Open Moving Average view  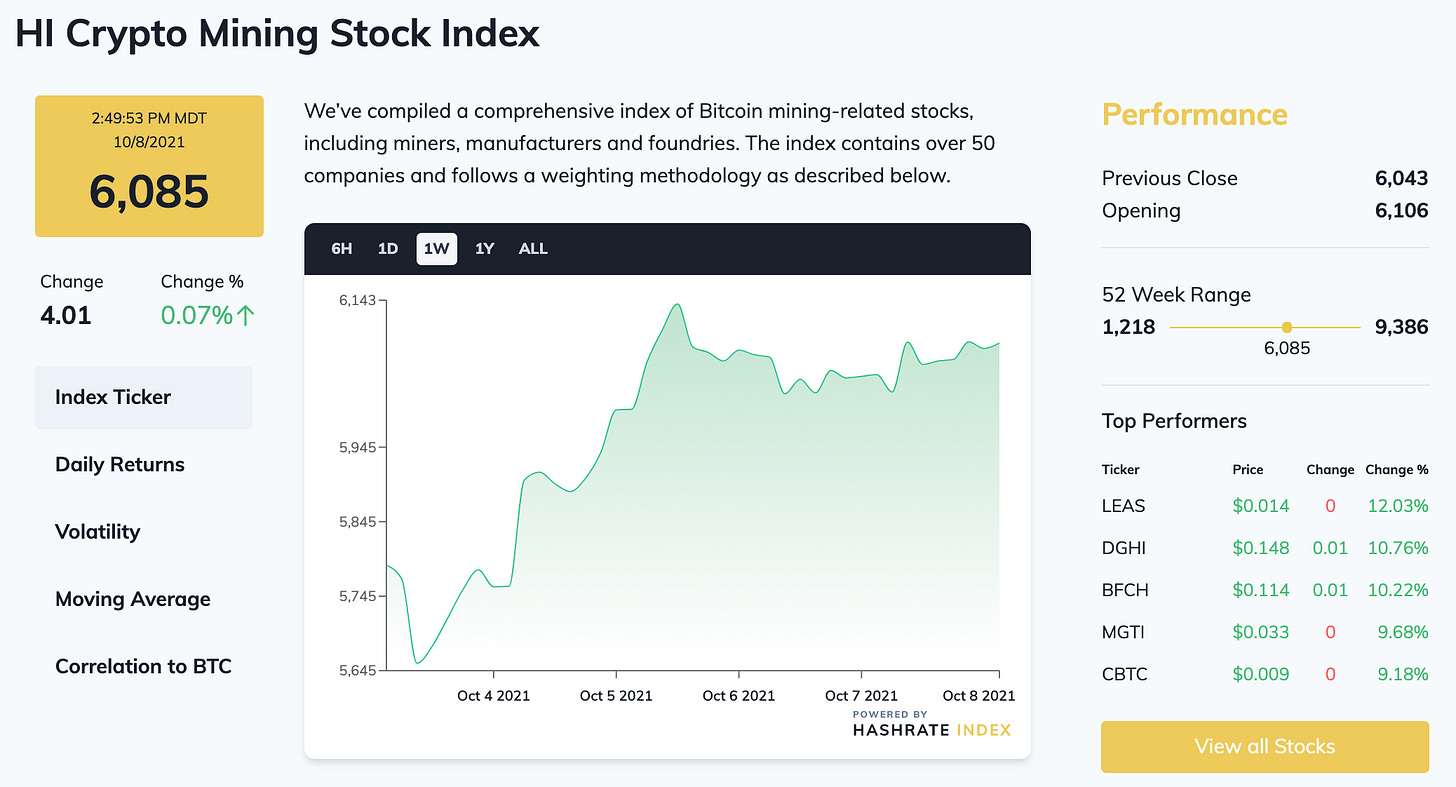(133, 599)
